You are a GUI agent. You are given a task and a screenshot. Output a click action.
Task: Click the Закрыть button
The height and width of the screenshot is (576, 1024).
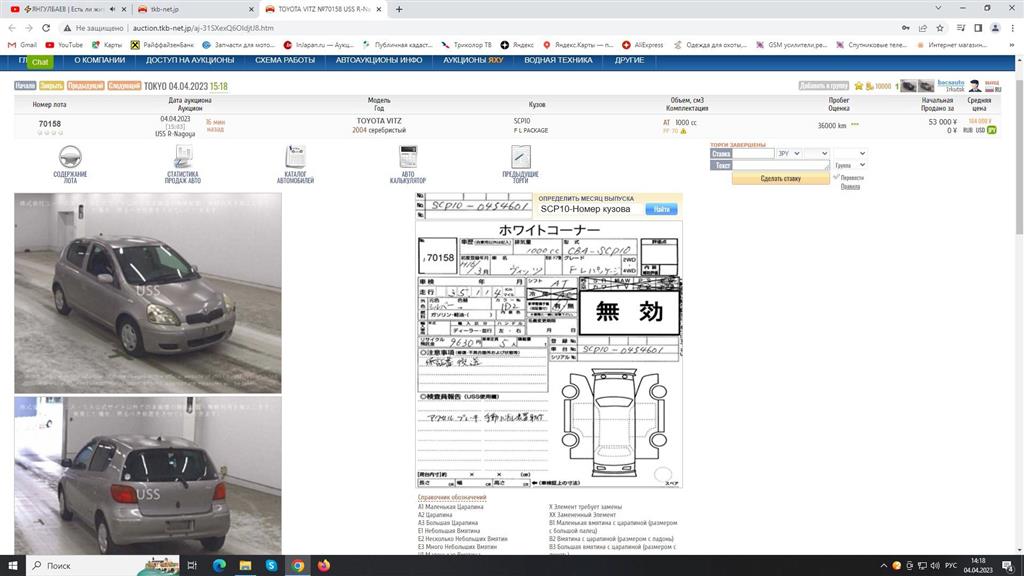[51, 86]
